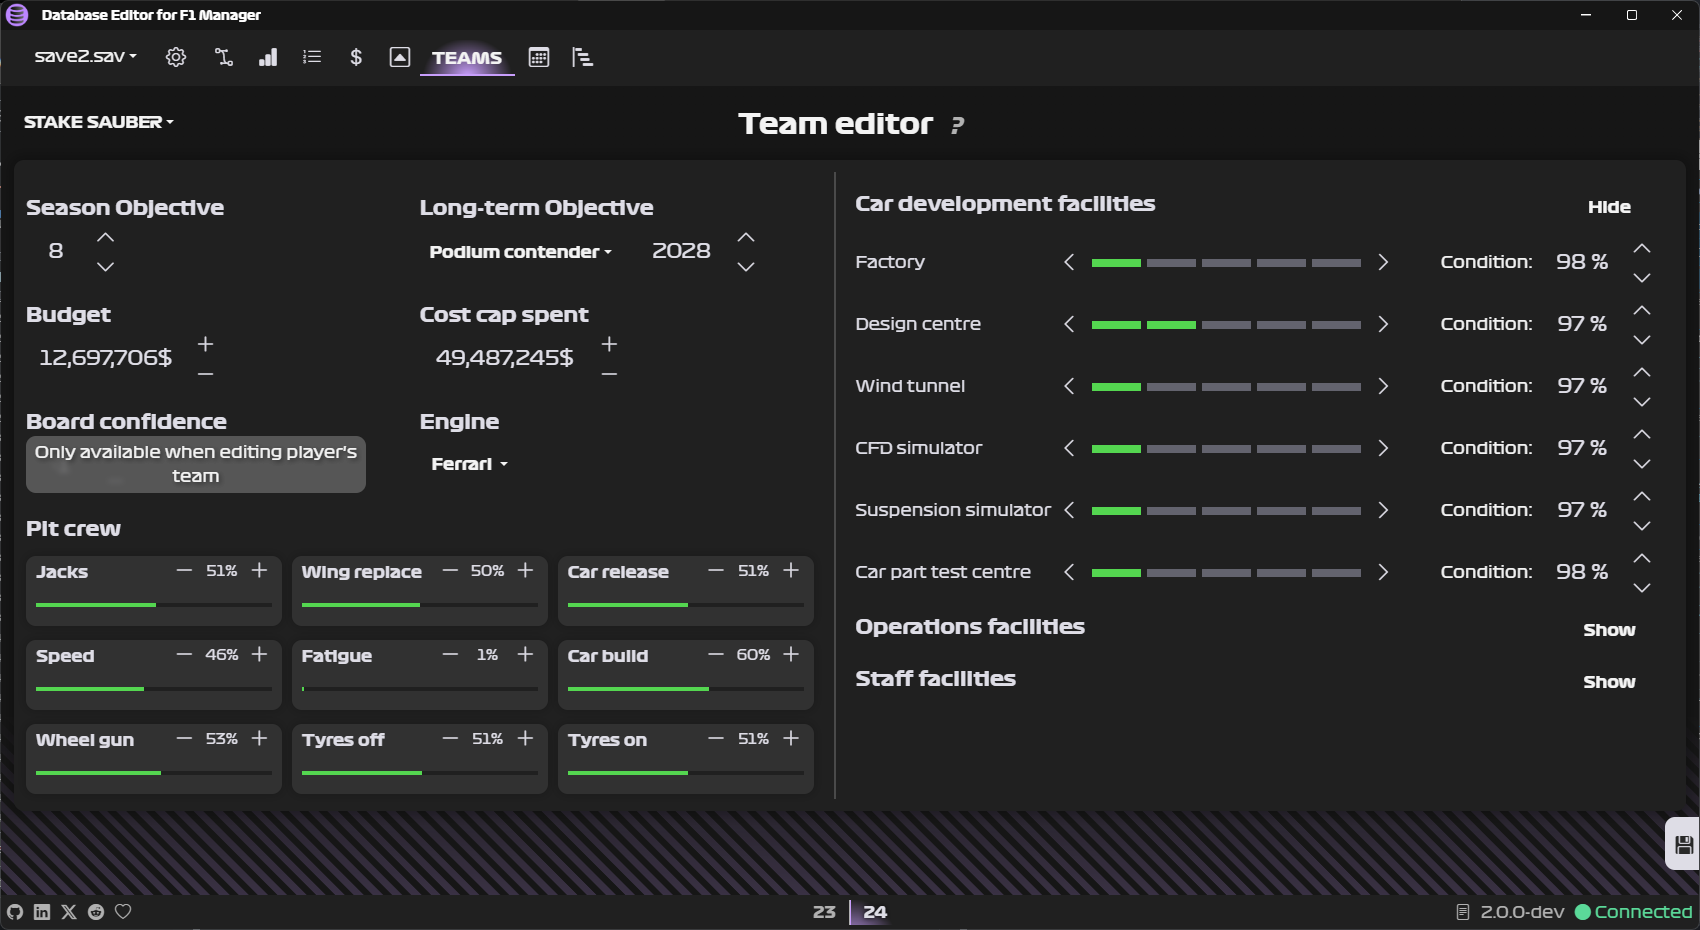This screenshot has width=1700, height=930.
Task: Increase Speed pit crew stat
Action: click(259, 654)
